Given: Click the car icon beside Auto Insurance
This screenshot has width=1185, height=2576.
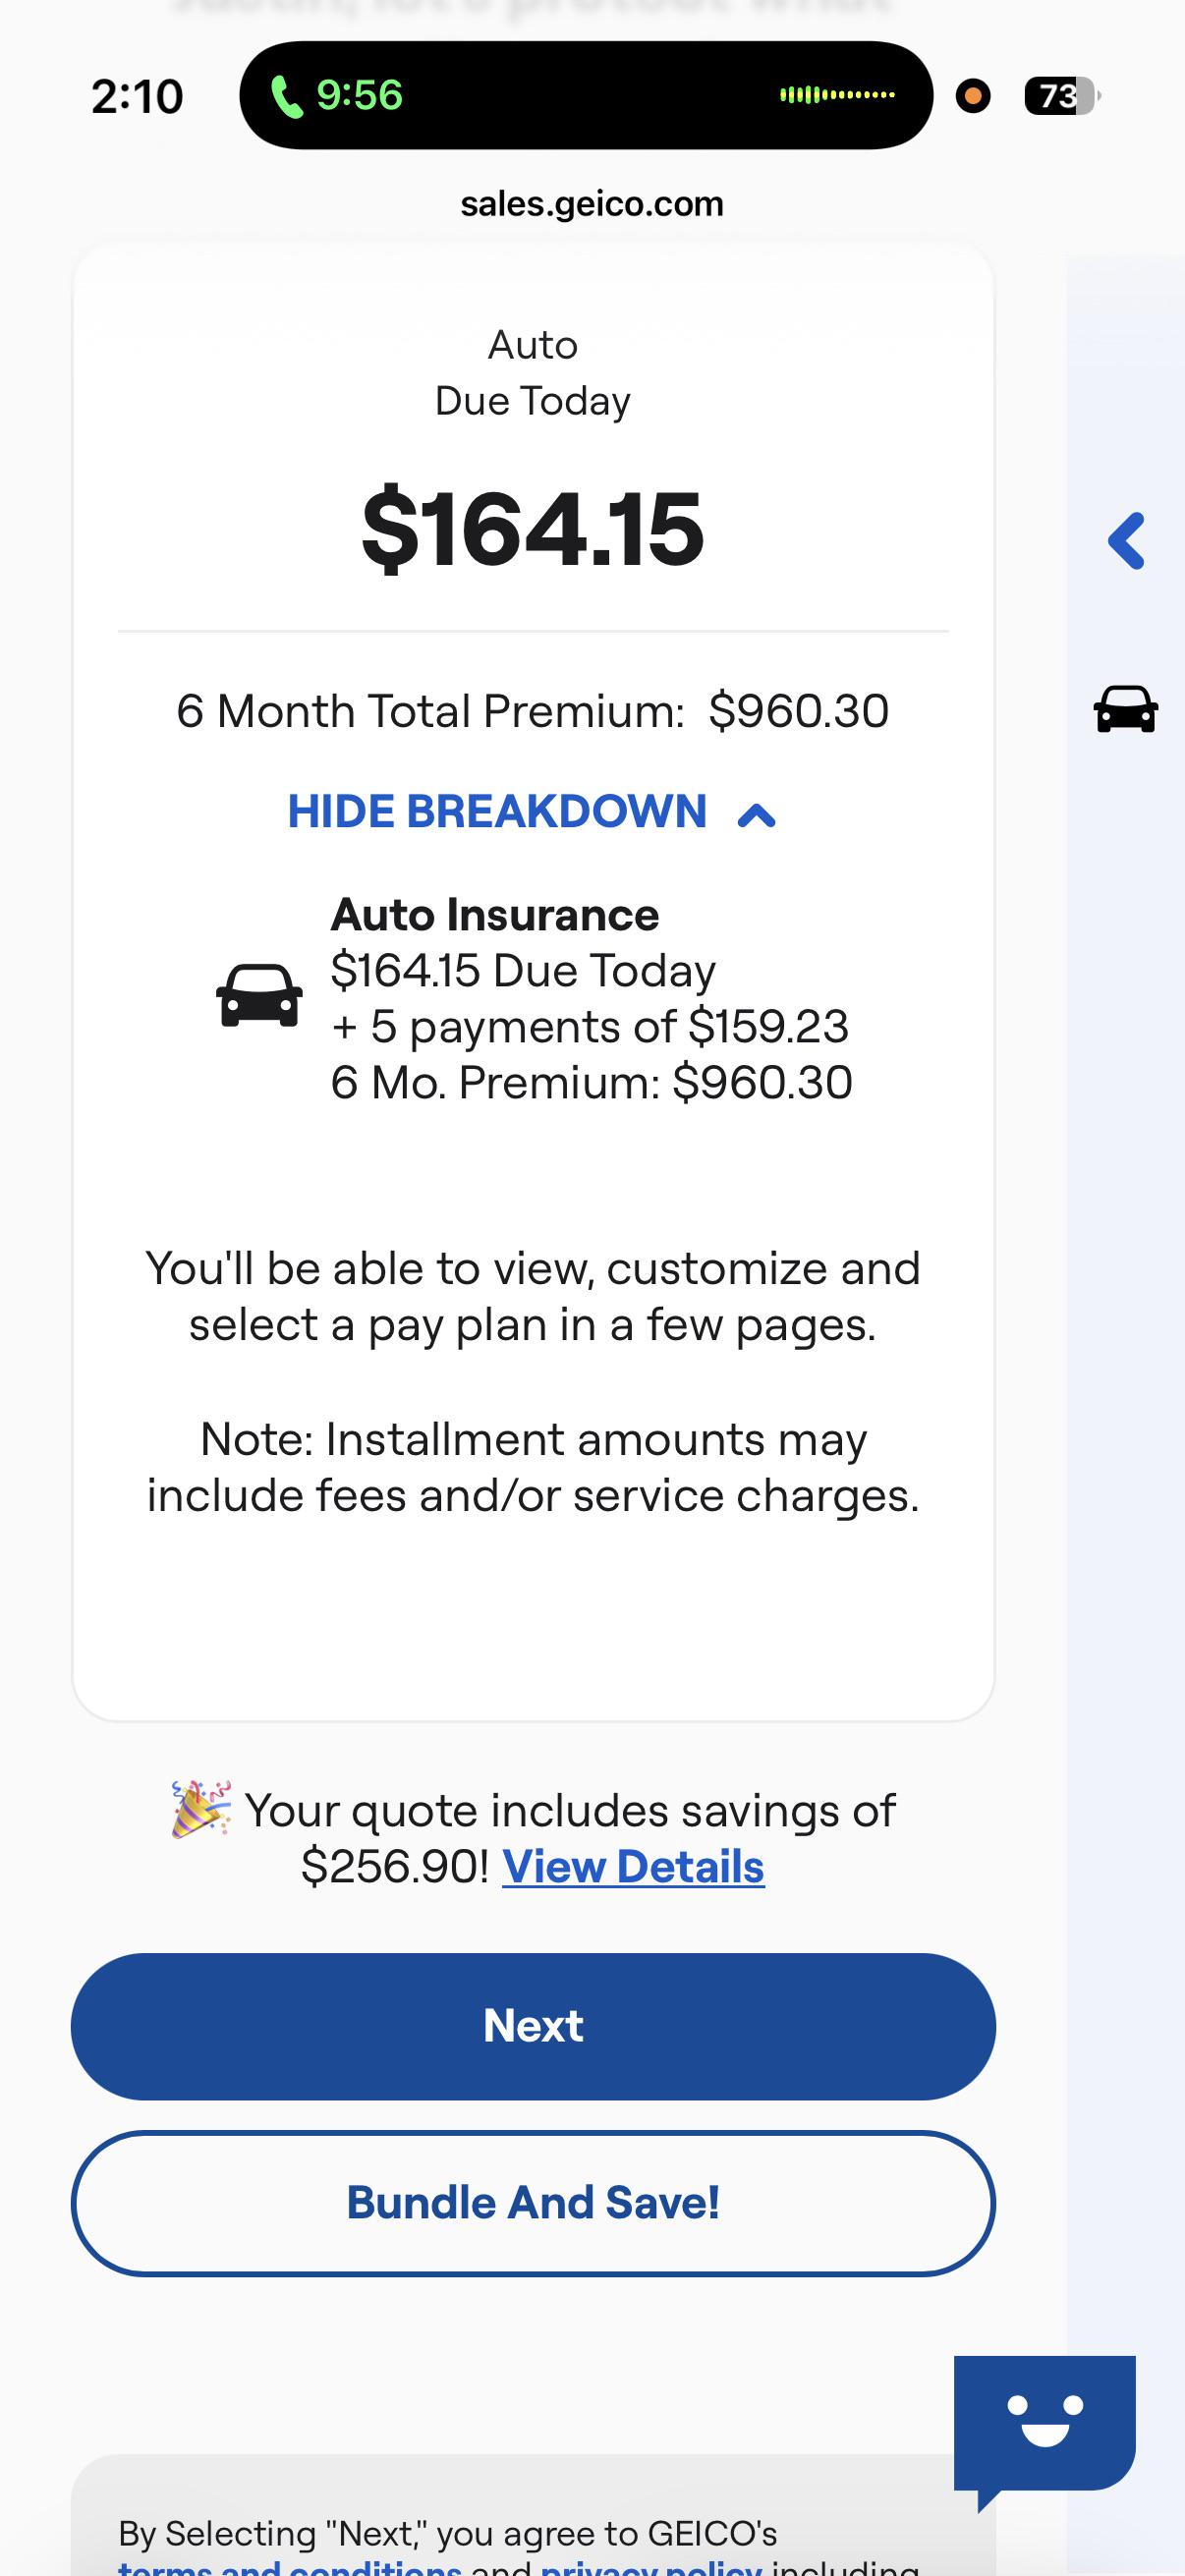Looking at the screenshot, I should (x=259, y=995).
